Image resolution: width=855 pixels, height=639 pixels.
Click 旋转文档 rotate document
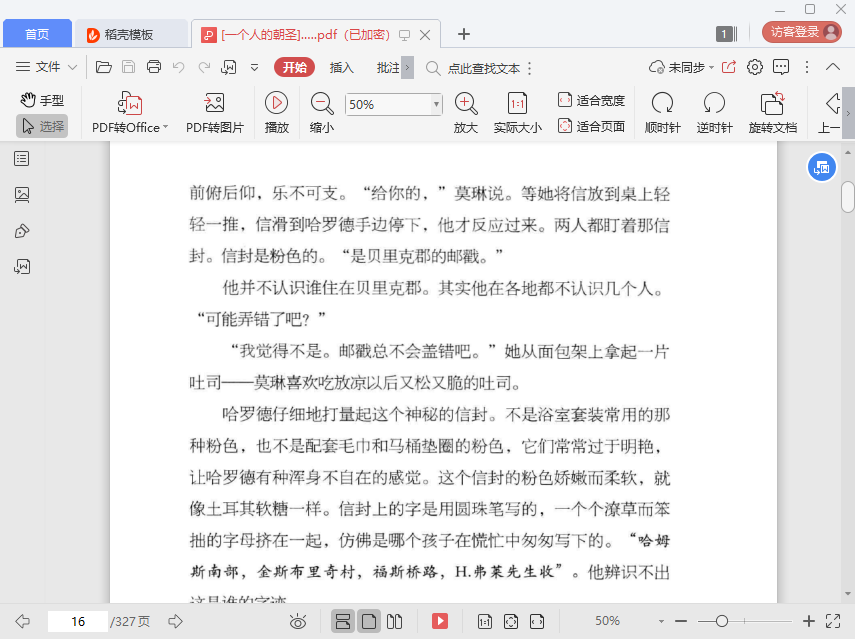pos(773,113)
